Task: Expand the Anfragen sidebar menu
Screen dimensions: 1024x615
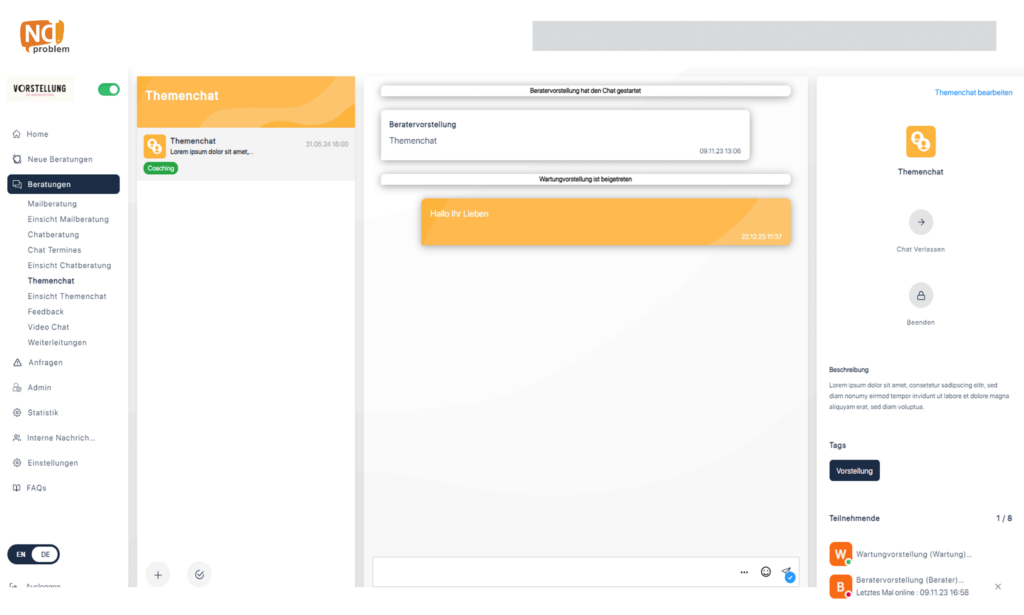Action: pos(45,362)
